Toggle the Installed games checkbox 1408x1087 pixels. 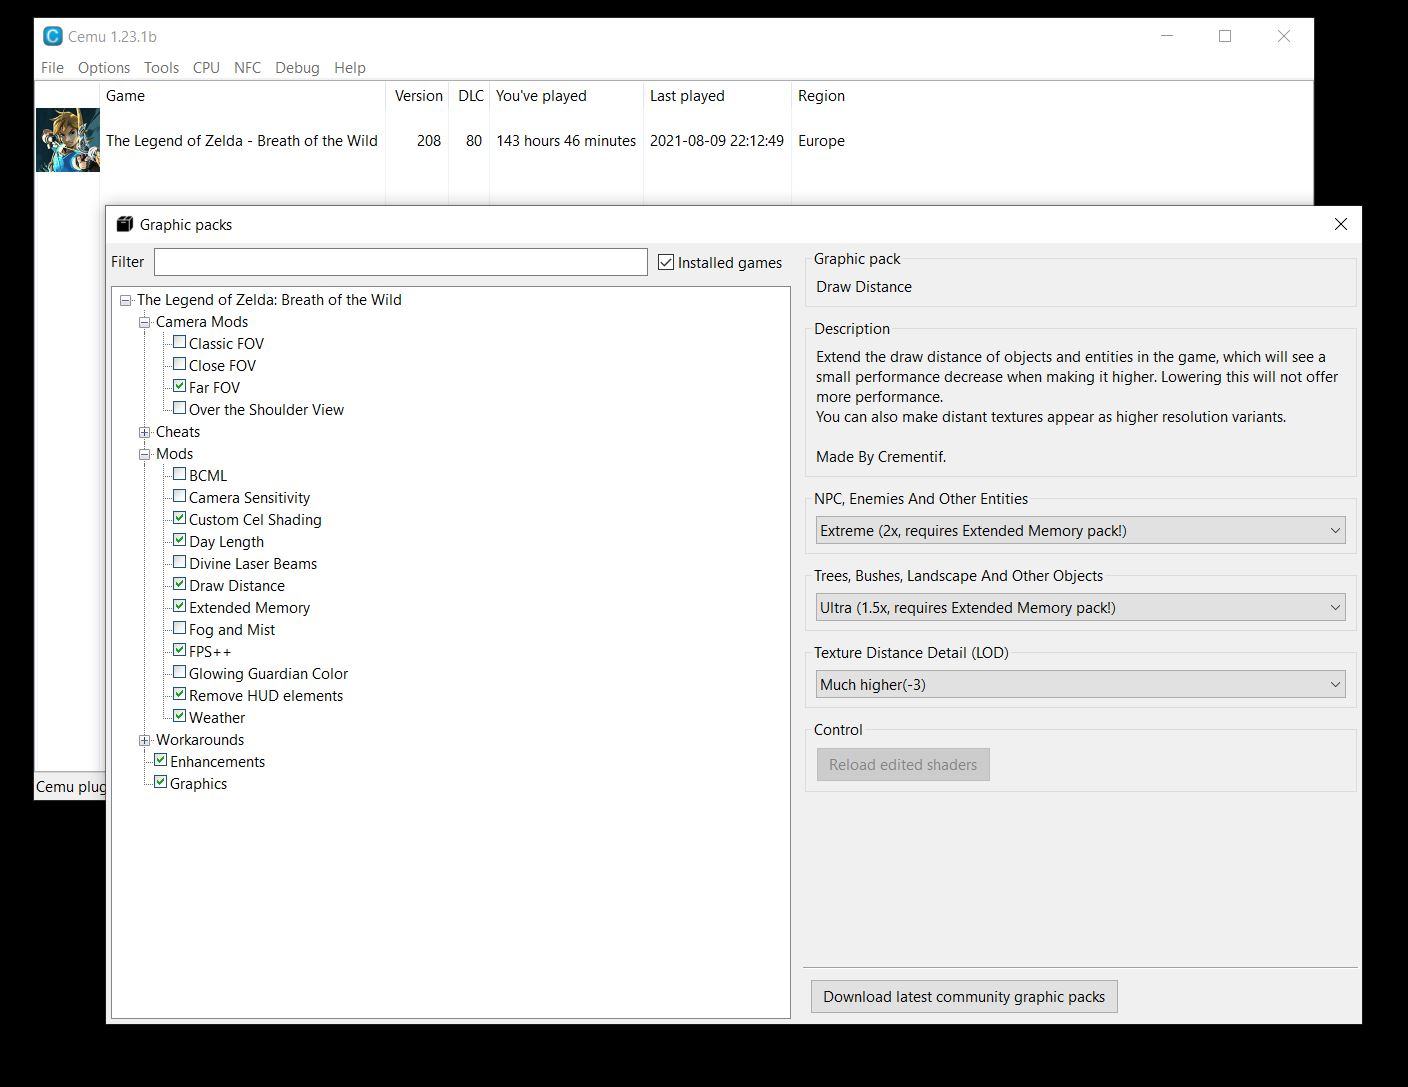click(x=666, y=262)
